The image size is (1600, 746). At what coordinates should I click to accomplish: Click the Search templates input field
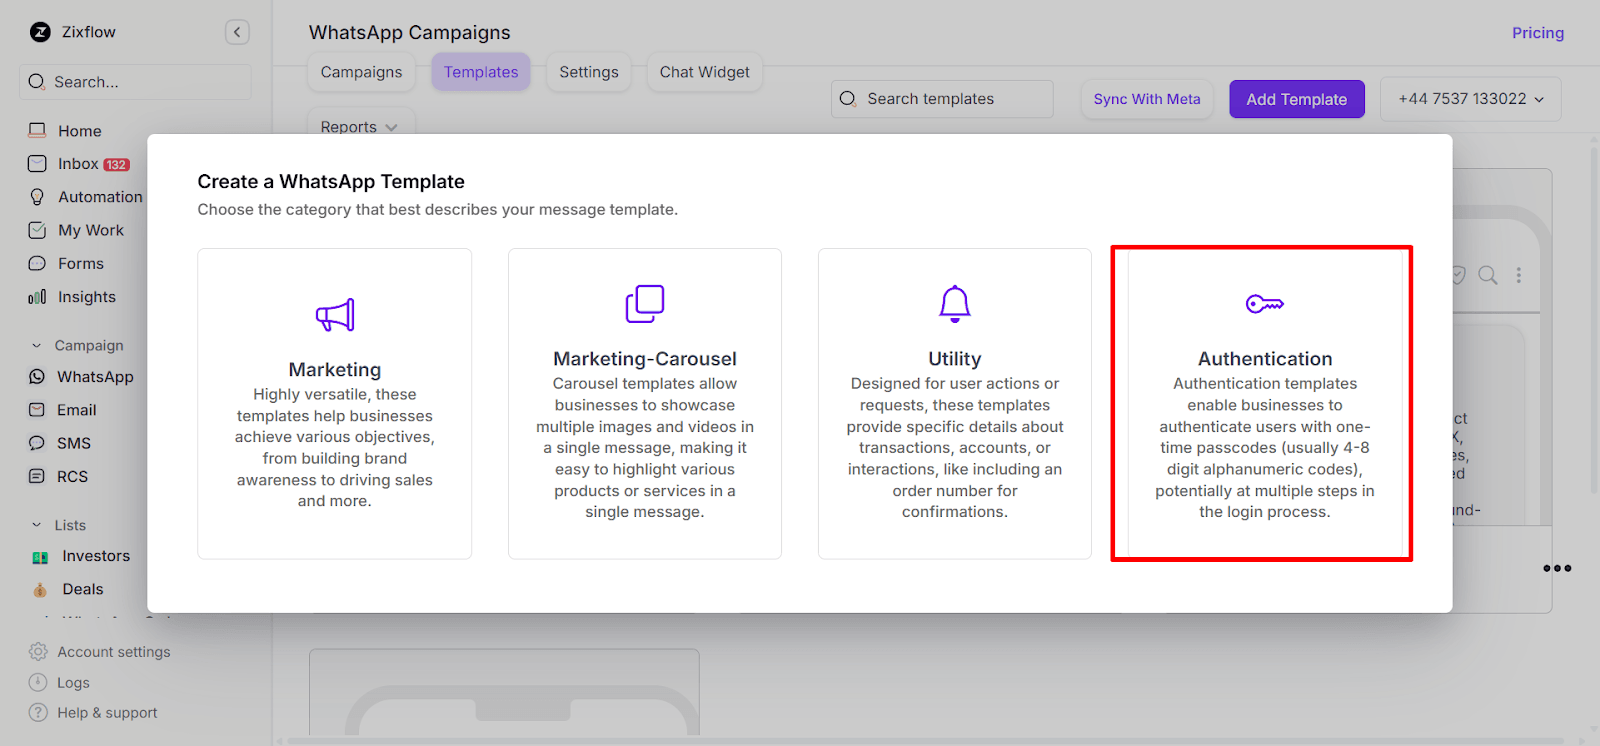(x=942, y=99)
